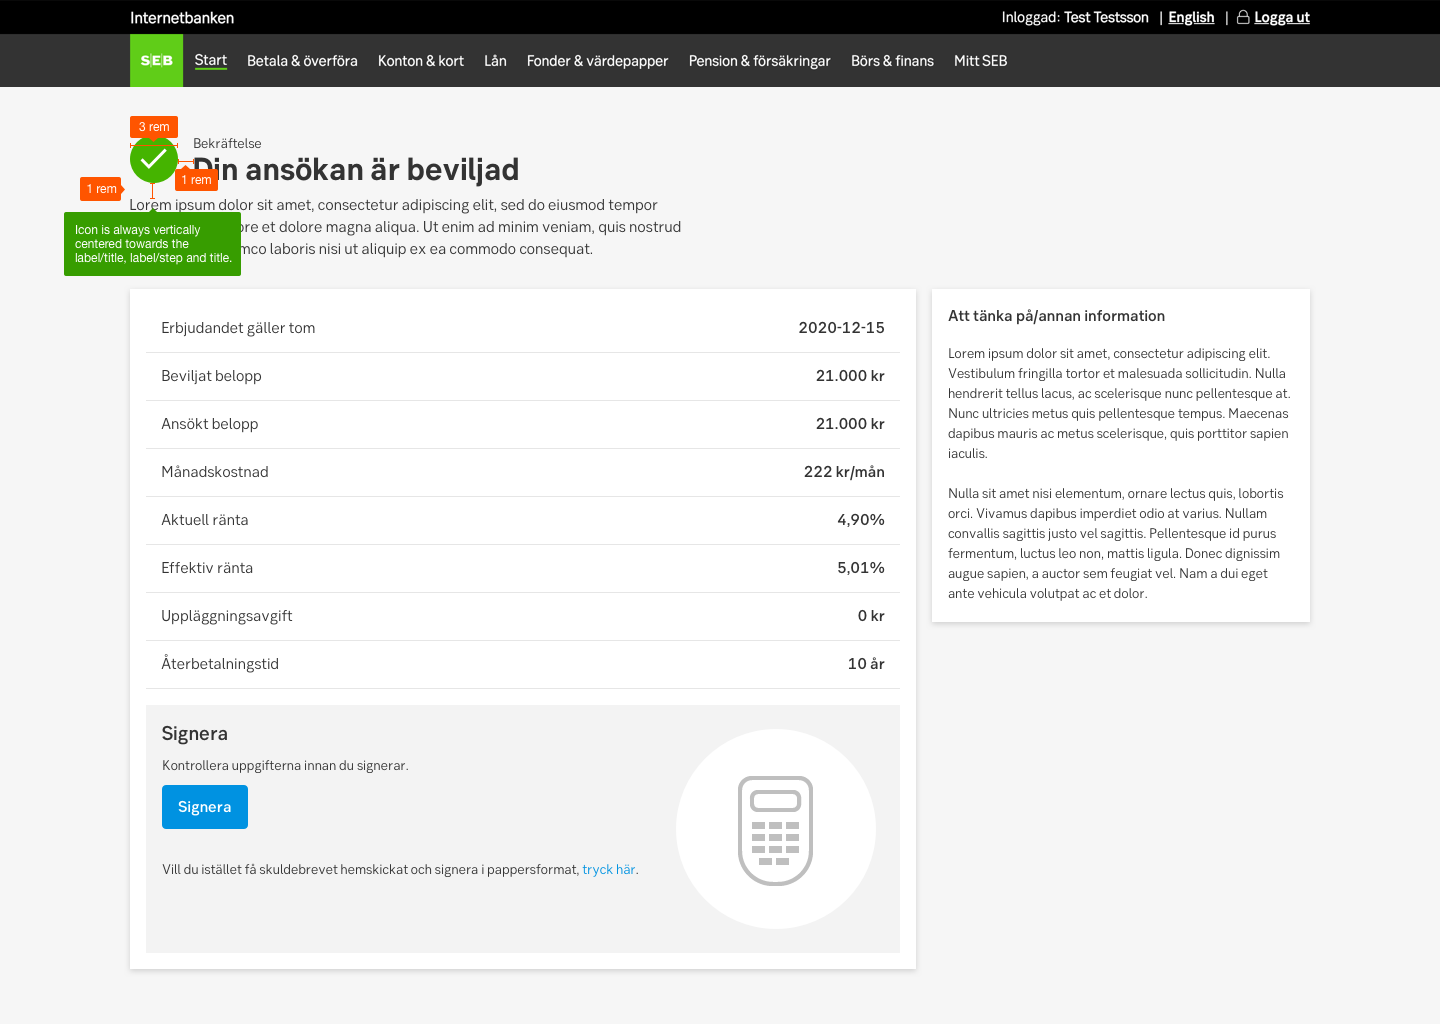Navigate to Pension & försäkringar
1440x1024 pixels.
click(759, 61)
